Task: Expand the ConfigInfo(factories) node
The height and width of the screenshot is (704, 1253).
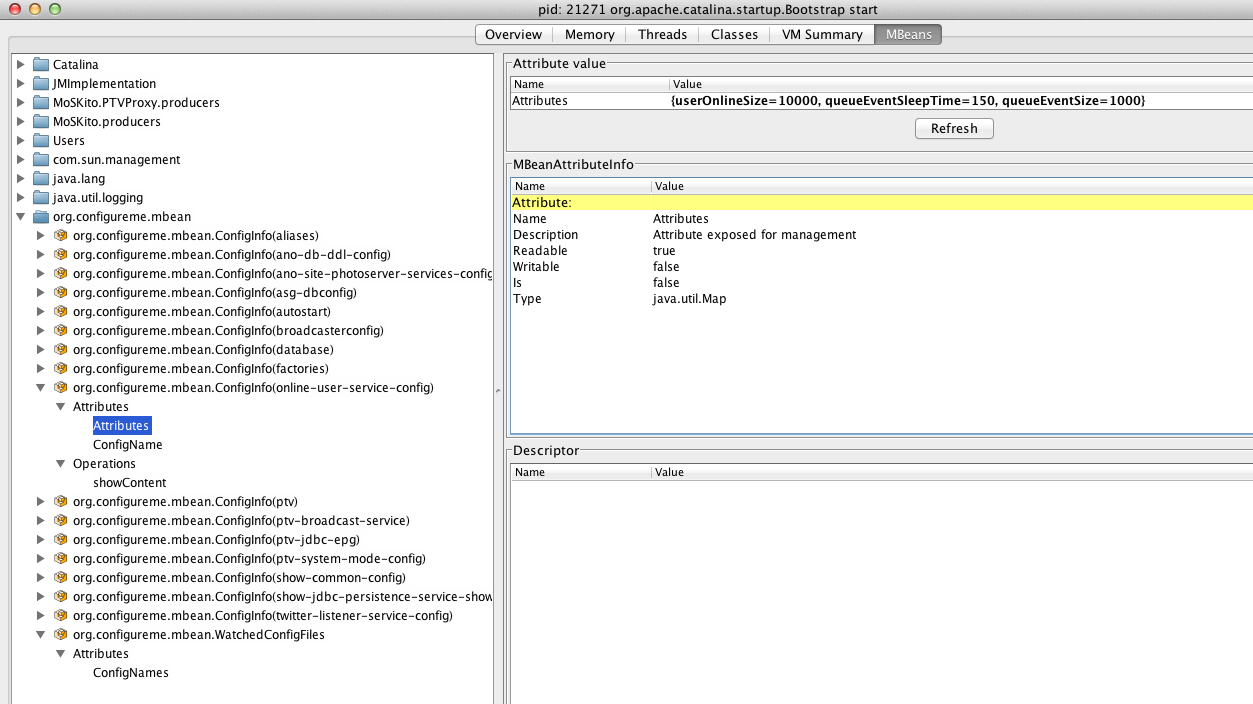Action: click(40, 368)
